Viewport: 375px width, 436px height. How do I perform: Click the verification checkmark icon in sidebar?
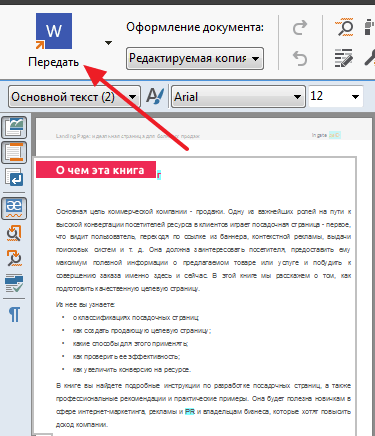[x=14, y=283]
